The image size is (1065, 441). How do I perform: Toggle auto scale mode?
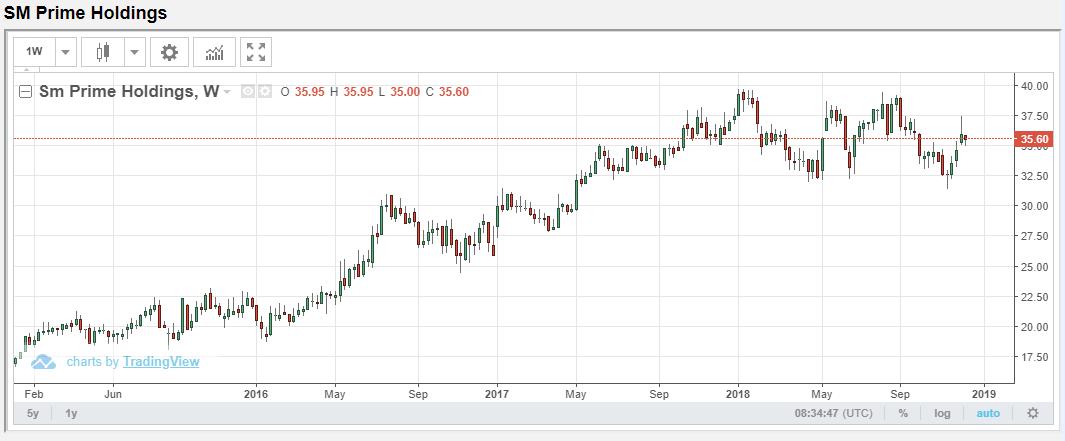pyautogui.click(x=988, y=413)
